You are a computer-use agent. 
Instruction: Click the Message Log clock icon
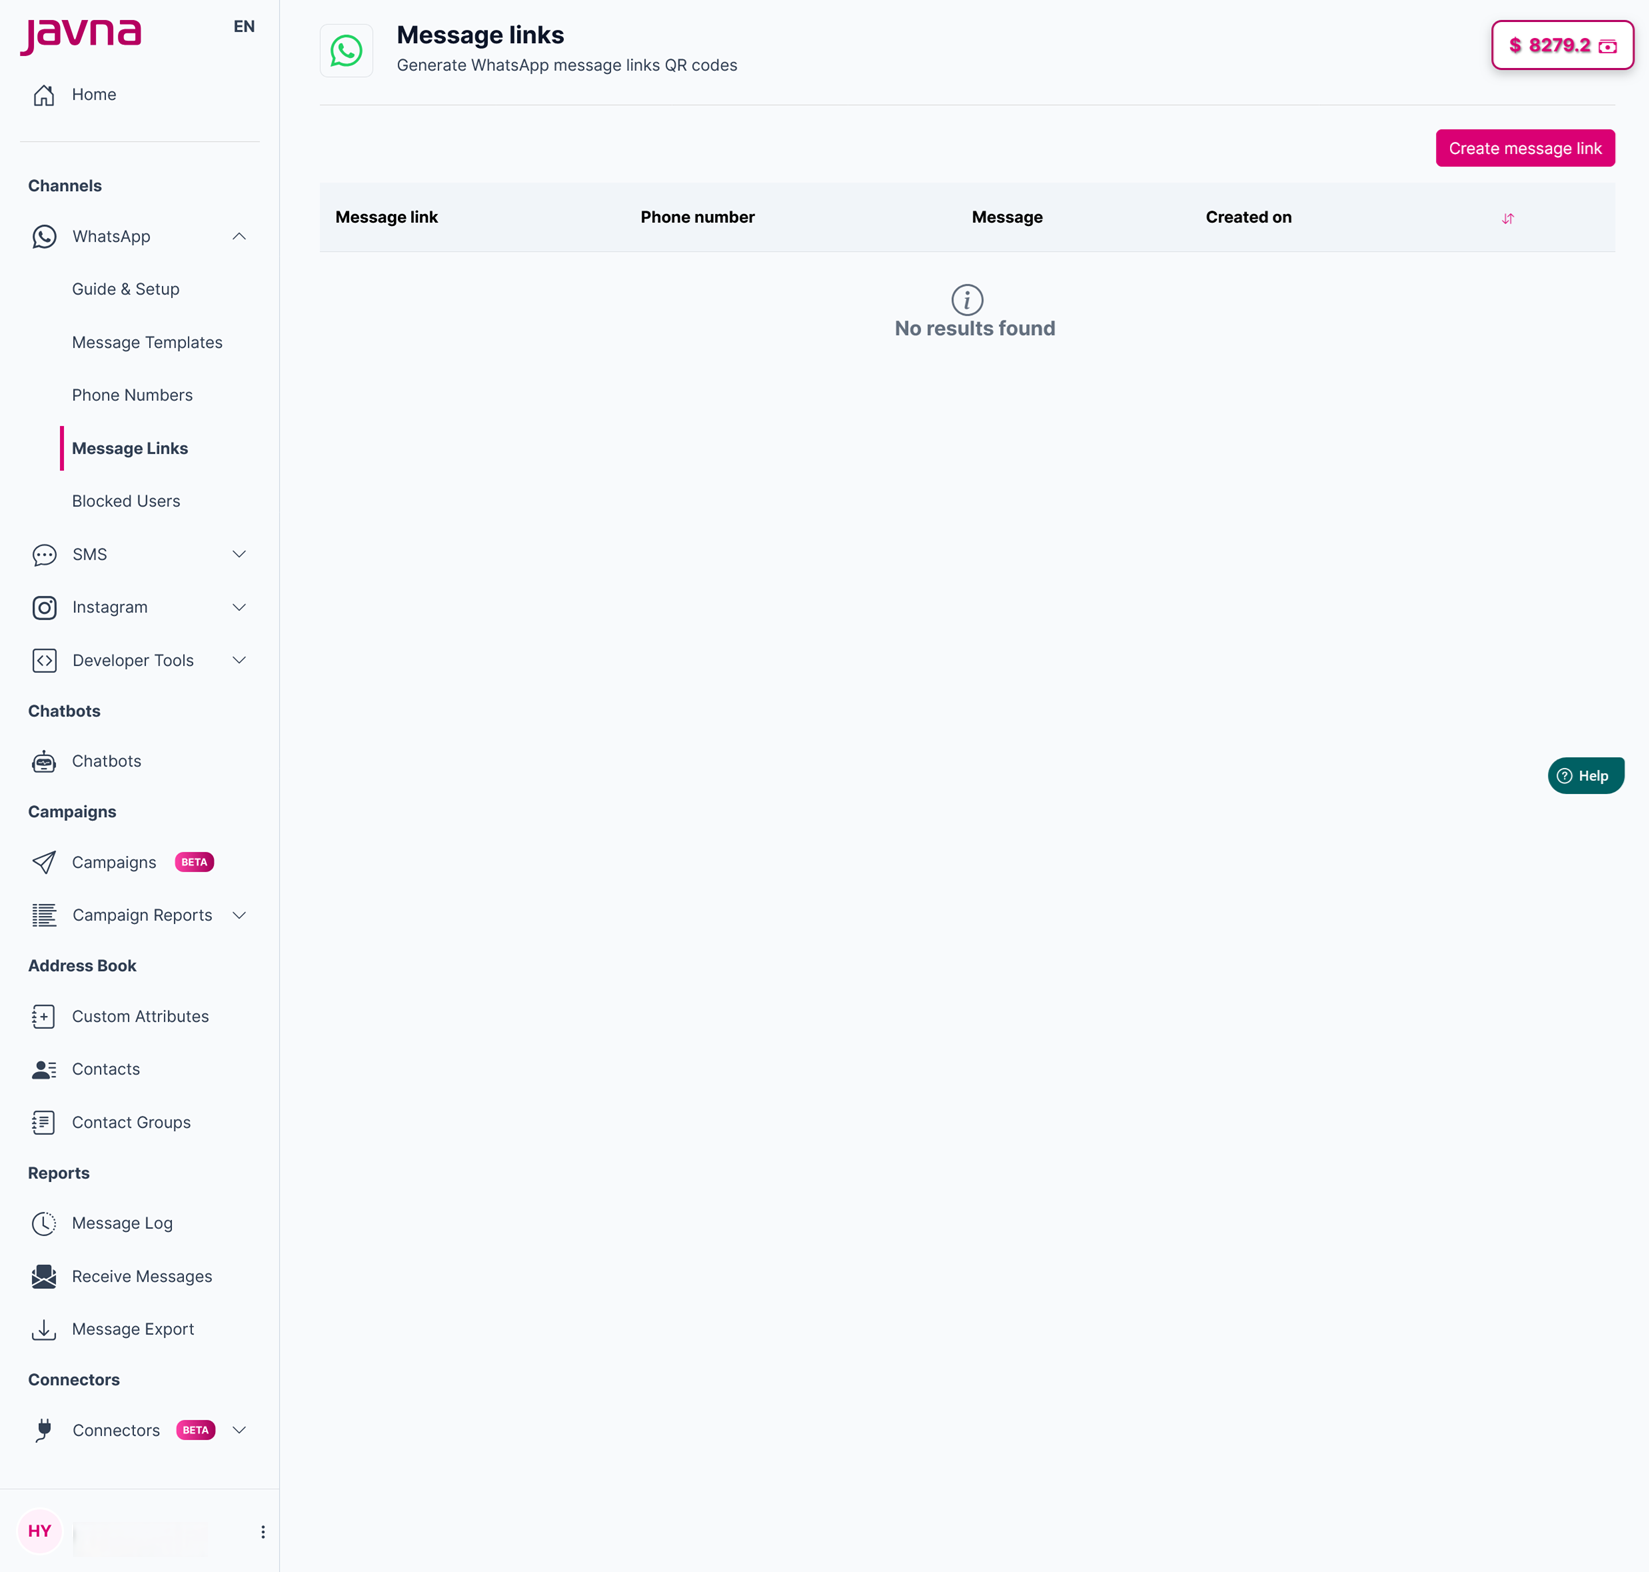click(44, 1224)
